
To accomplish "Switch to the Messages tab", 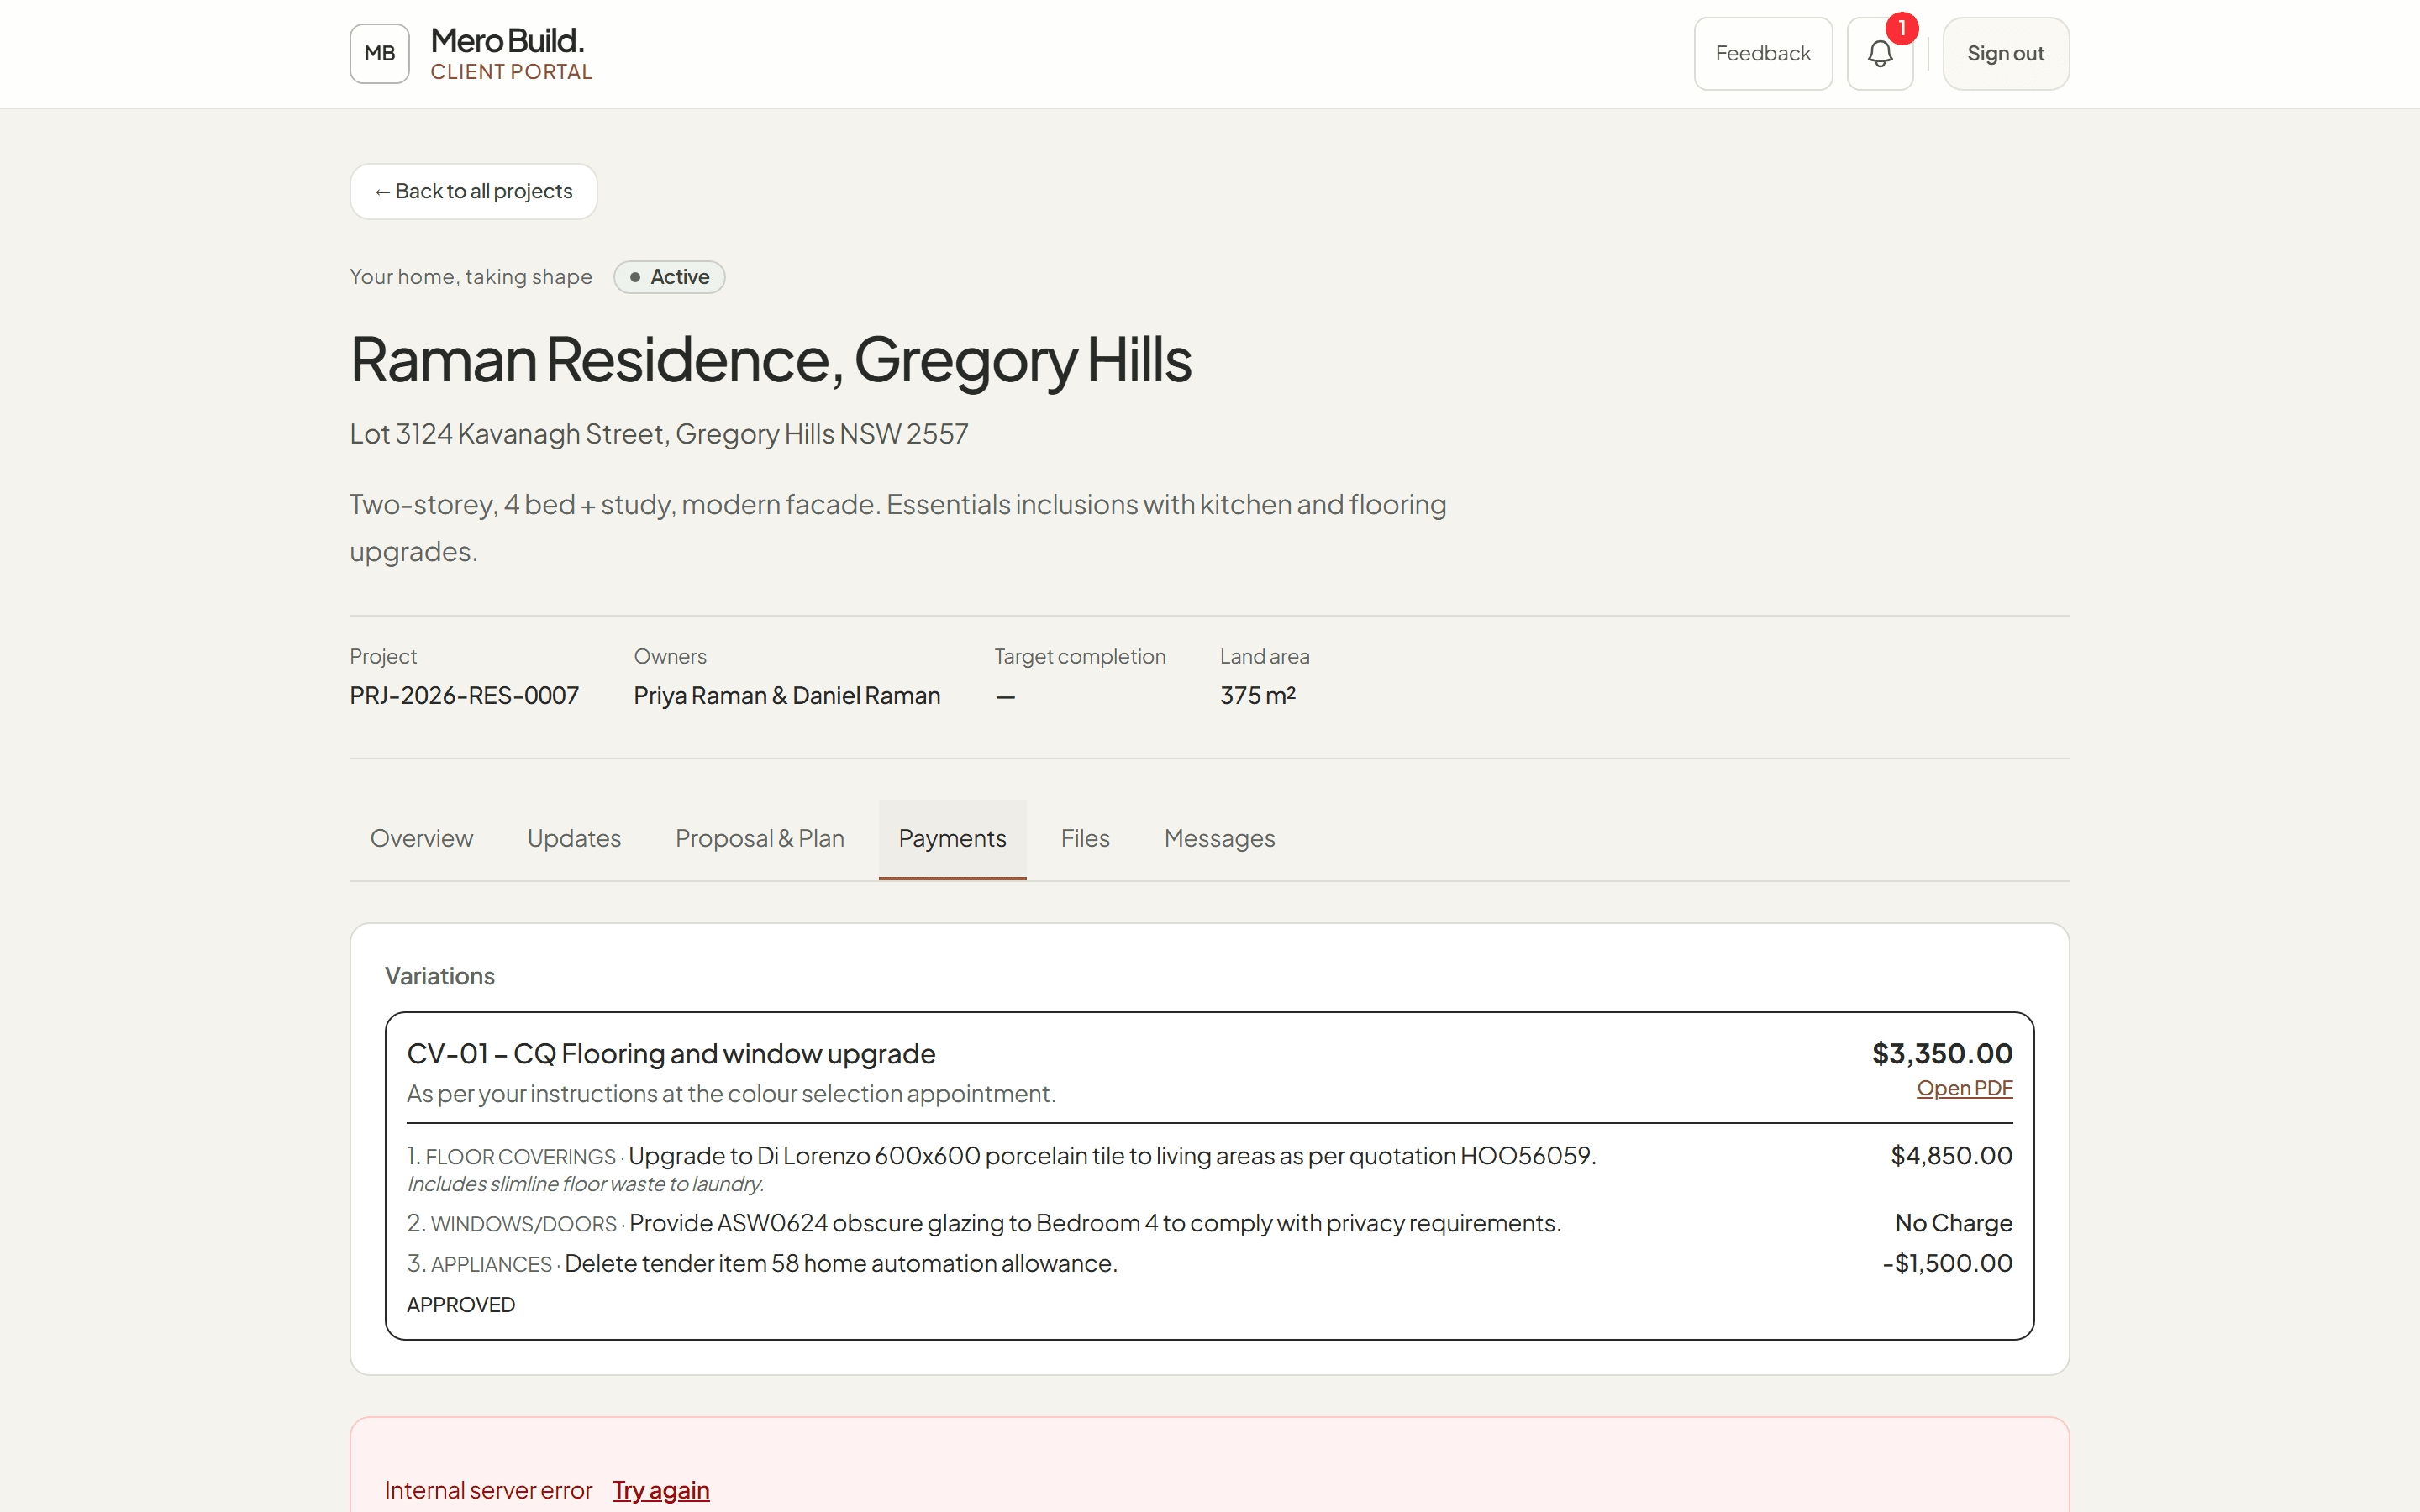I will pos(1219,838).
